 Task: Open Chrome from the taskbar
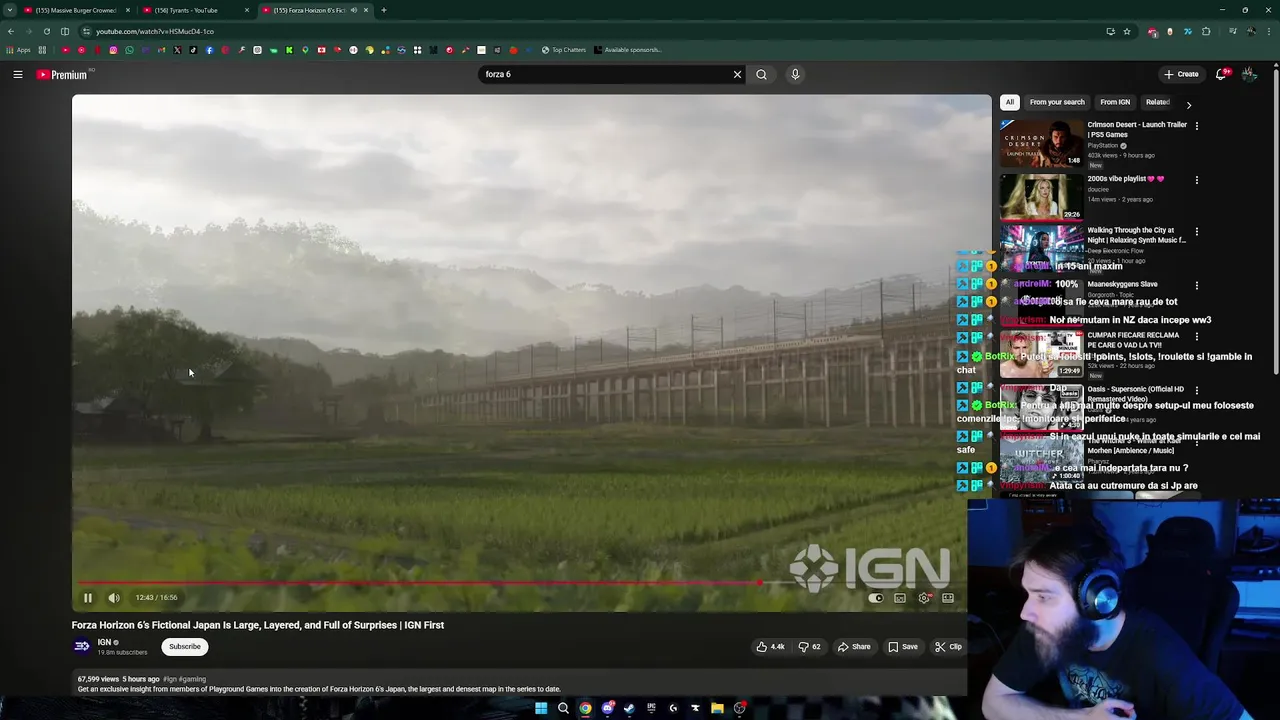tap(585, 708)
